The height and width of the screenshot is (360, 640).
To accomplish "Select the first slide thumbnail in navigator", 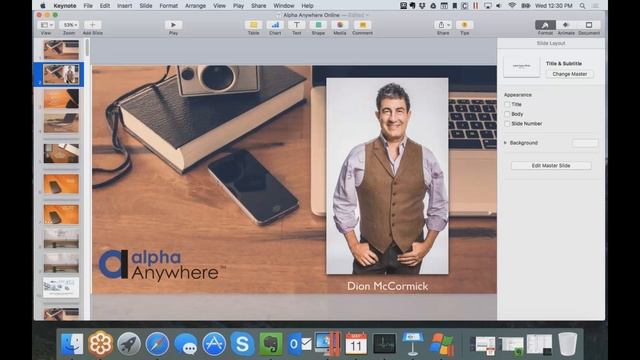I will point(61,50).
